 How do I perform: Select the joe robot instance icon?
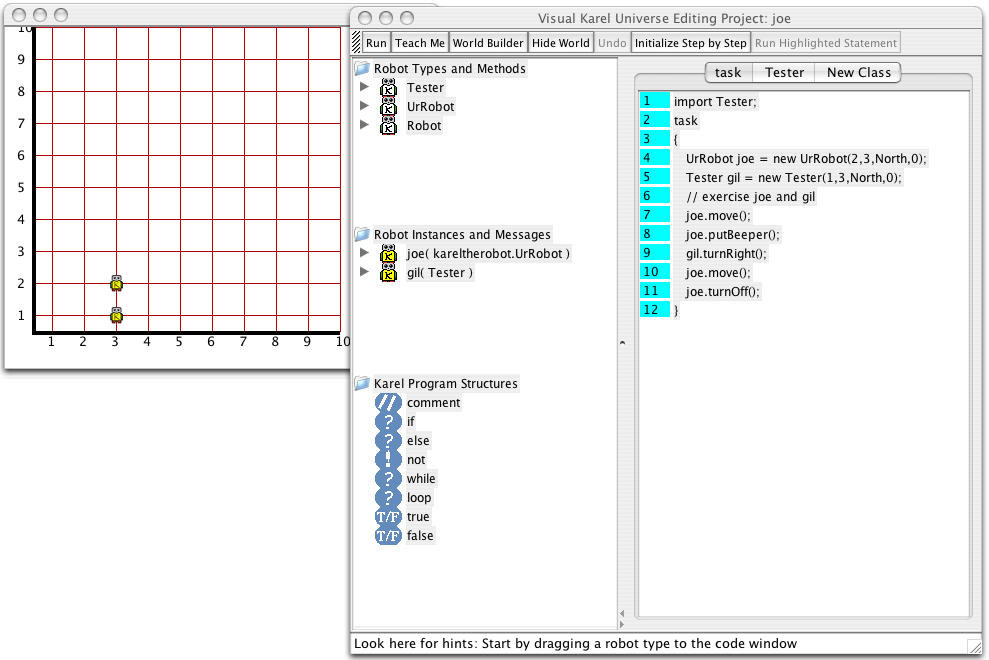(389, 254)
